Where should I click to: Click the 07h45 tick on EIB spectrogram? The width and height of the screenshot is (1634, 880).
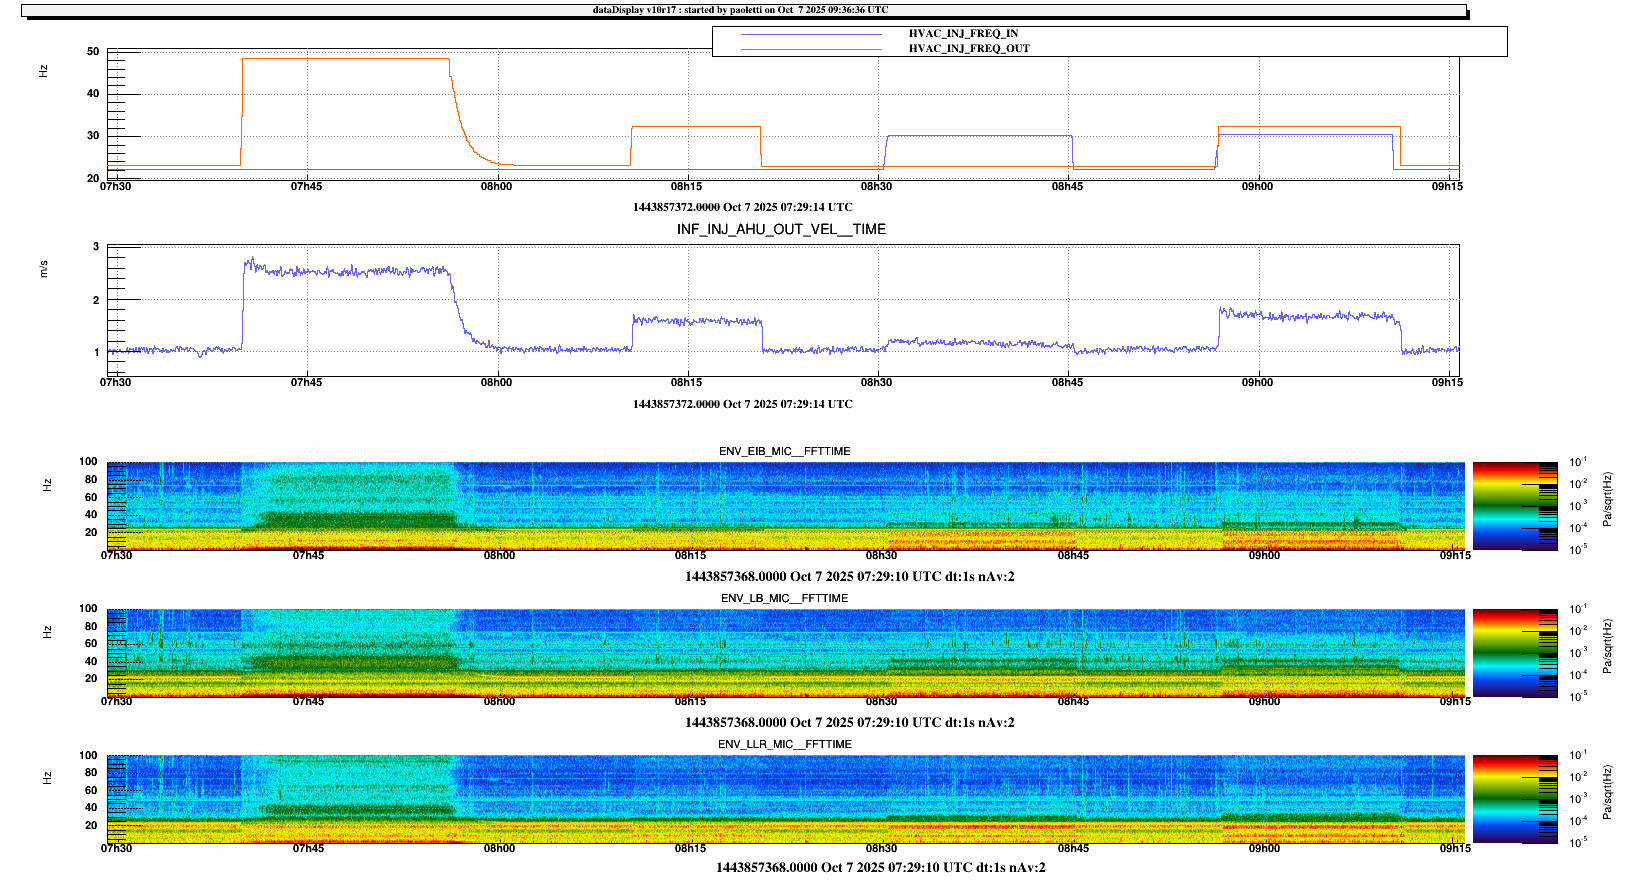[x=308, y=555]
